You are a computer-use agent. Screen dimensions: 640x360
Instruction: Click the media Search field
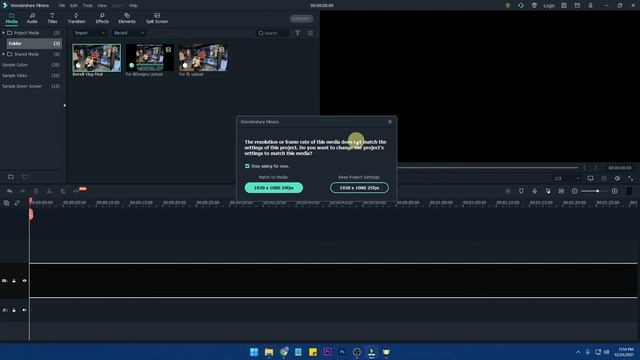click(273, 33)
